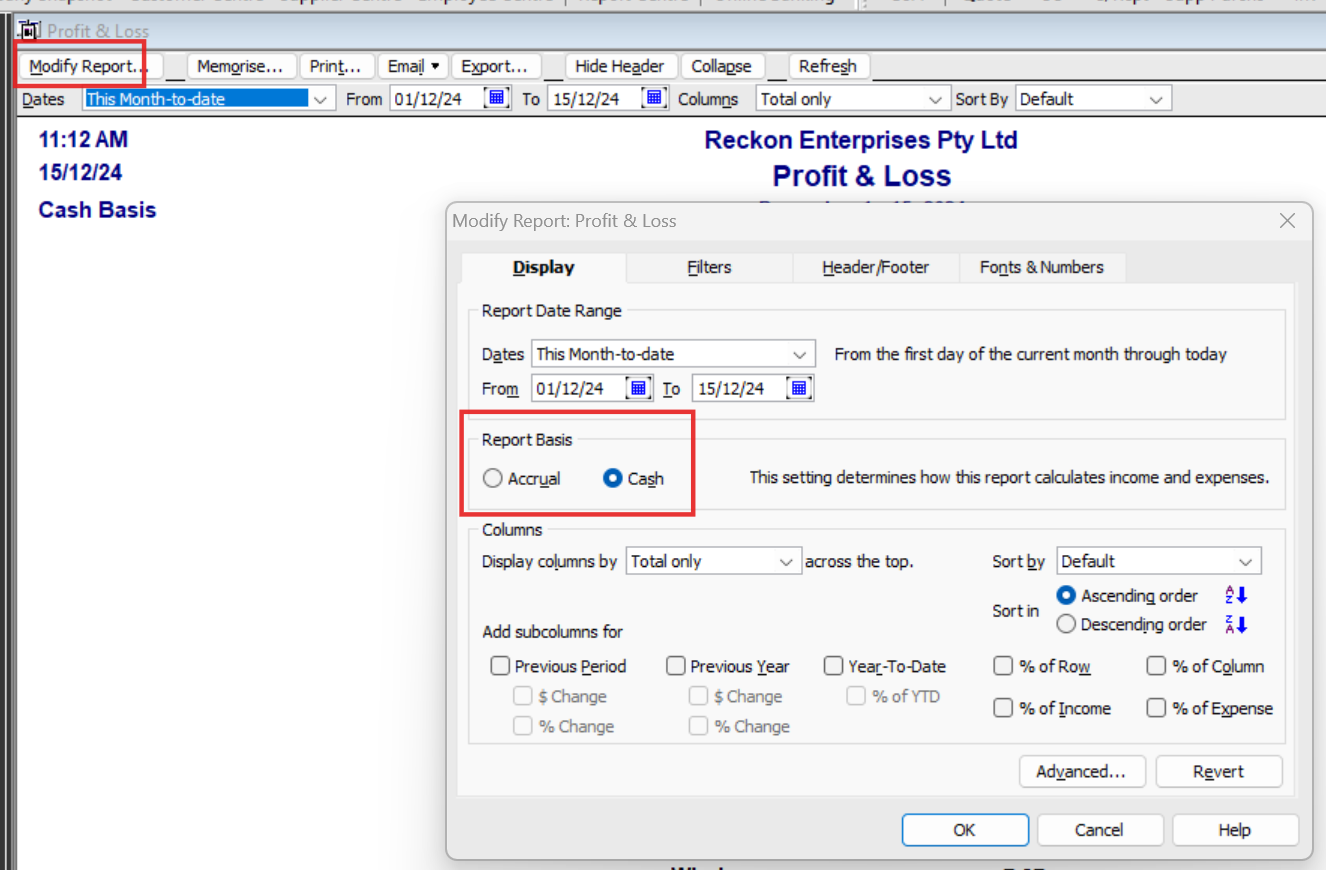Expand the Display columns by dropdown
This screenshot has width=1326, height=870.
pyautogui.click(x=786, y=561)
